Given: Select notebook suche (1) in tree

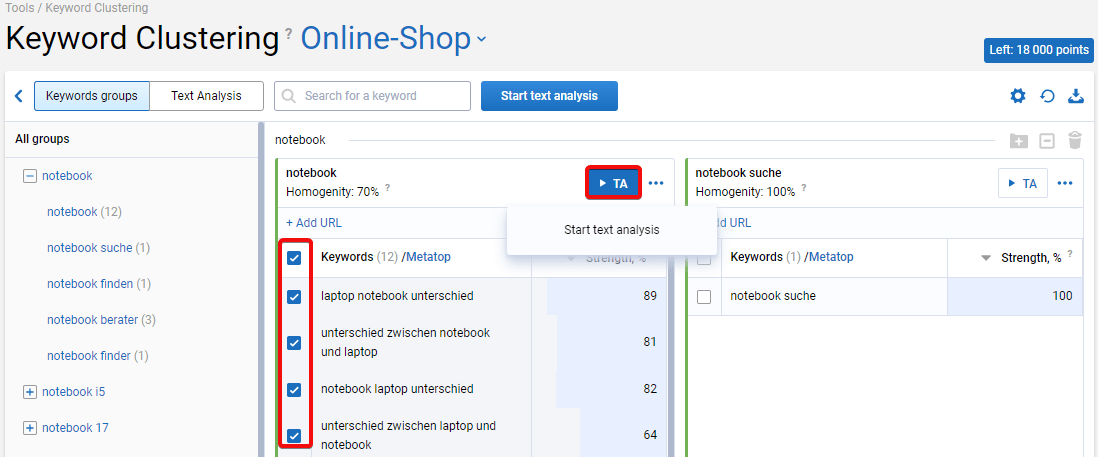Looking at the screenshot, I should click(x=99, y=248).
